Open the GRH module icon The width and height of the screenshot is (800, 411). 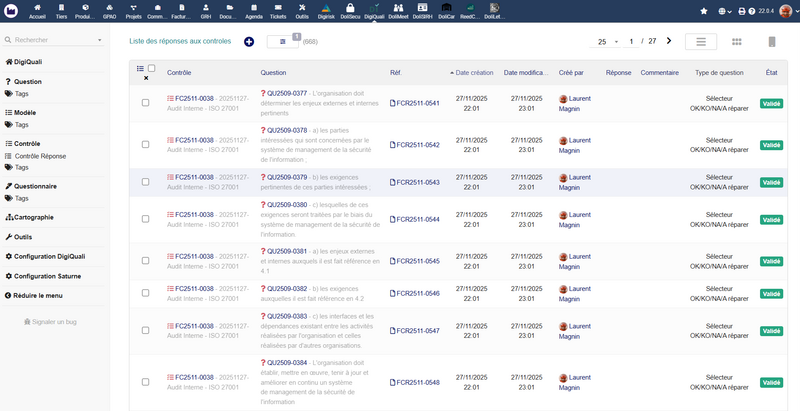tap(206, 11)
